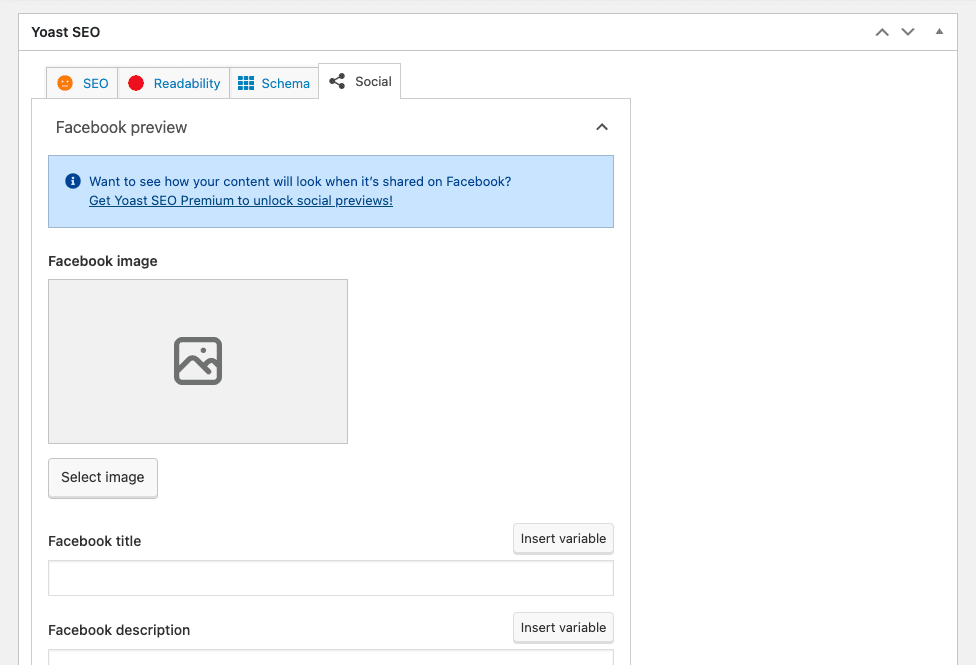Open Get Yoast SEO Premium link
The width and height of the screenshot is (976, 665).
click(241, 200)
